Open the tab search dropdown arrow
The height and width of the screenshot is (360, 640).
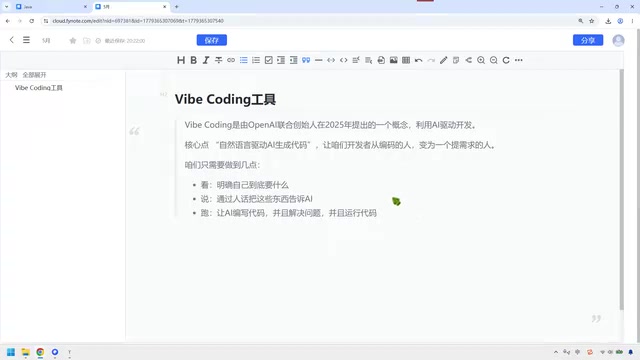(x=7, y=7)
